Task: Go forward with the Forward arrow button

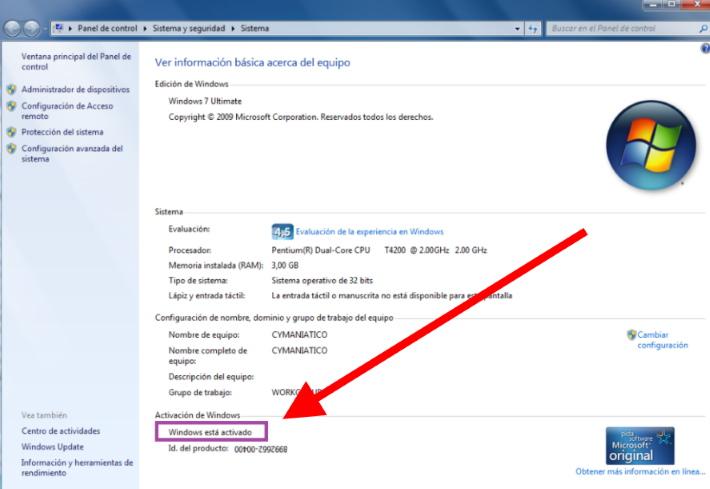Action: 31,29
